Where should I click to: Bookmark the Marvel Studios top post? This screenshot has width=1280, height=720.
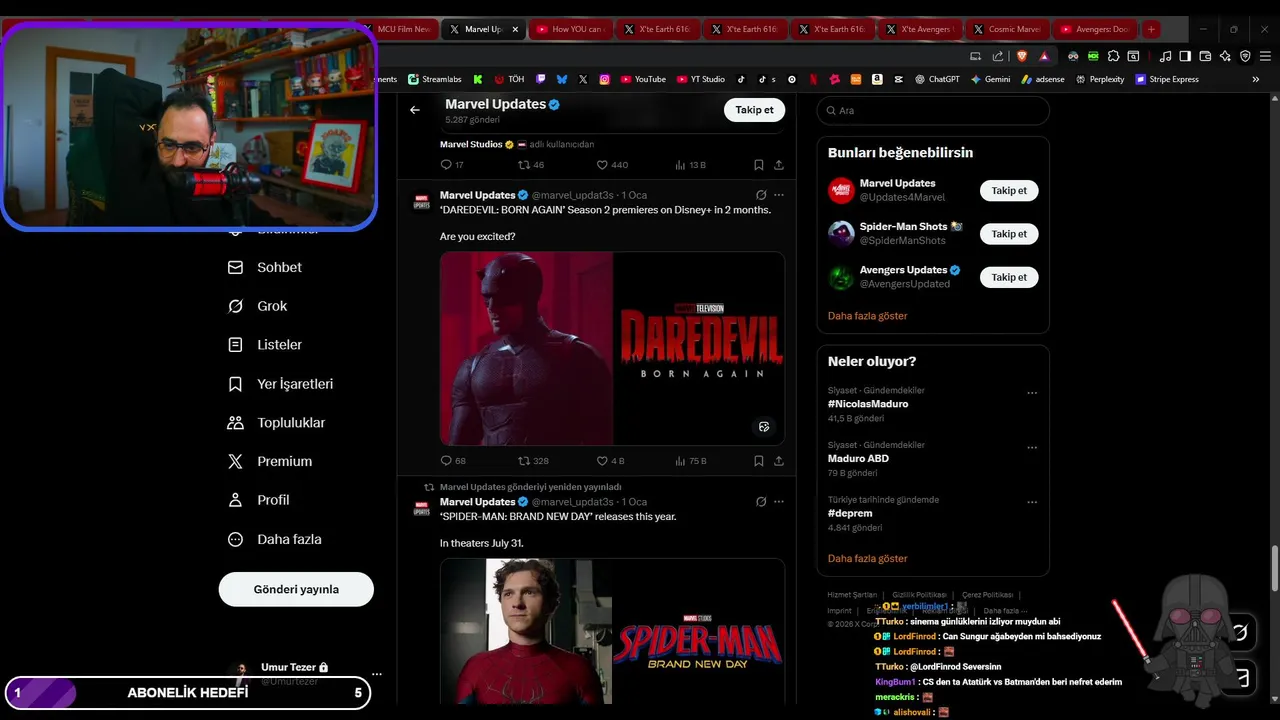[759, 165]
